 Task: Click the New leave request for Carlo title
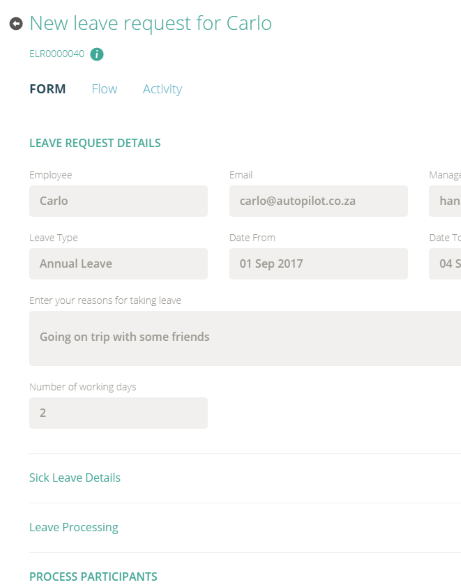click(151, 24)
